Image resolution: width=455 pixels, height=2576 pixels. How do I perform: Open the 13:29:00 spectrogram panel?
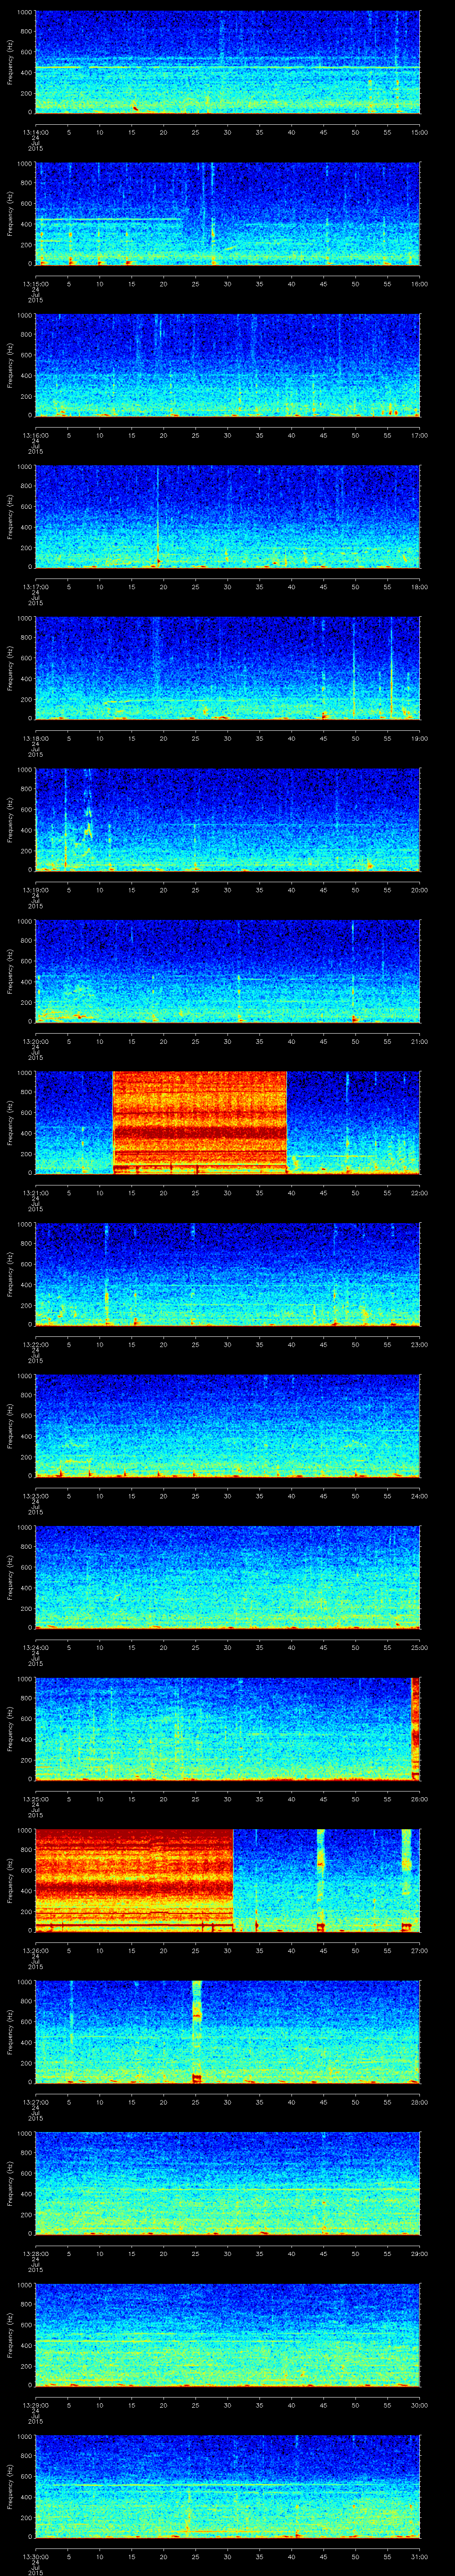228,2334
